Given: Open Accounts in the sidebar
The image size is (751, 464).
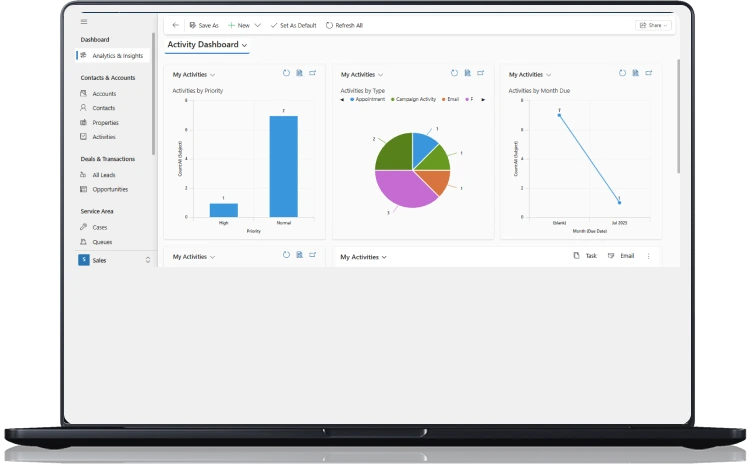Looking at the screenshot, I should [x=104, y=94].
